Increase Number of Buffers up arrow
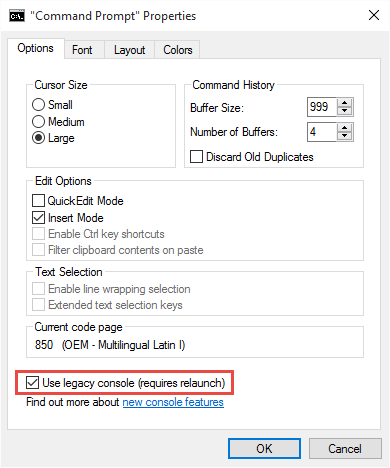The width and height of the screenshot is (390, 468). 345,128
